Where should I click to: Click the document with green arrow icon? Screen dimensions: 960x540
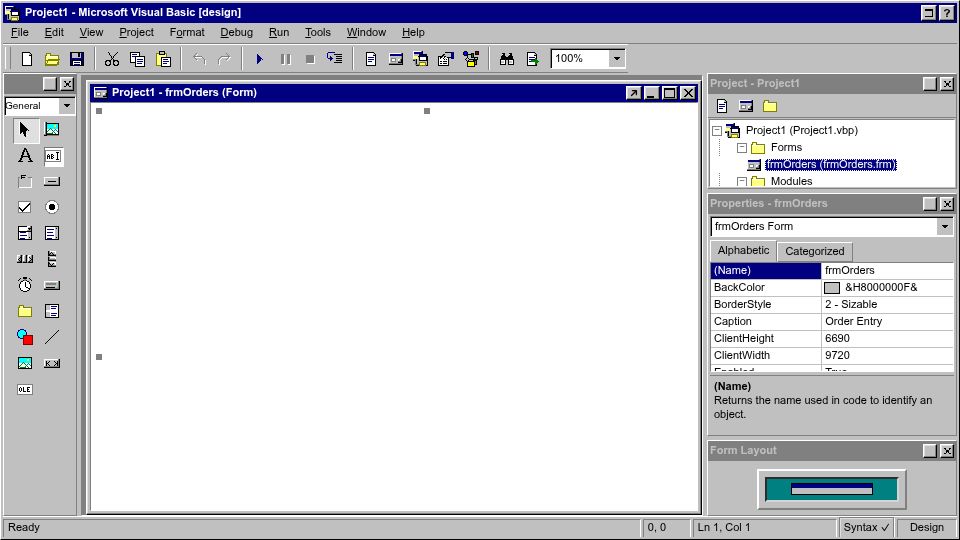[533, 59]
